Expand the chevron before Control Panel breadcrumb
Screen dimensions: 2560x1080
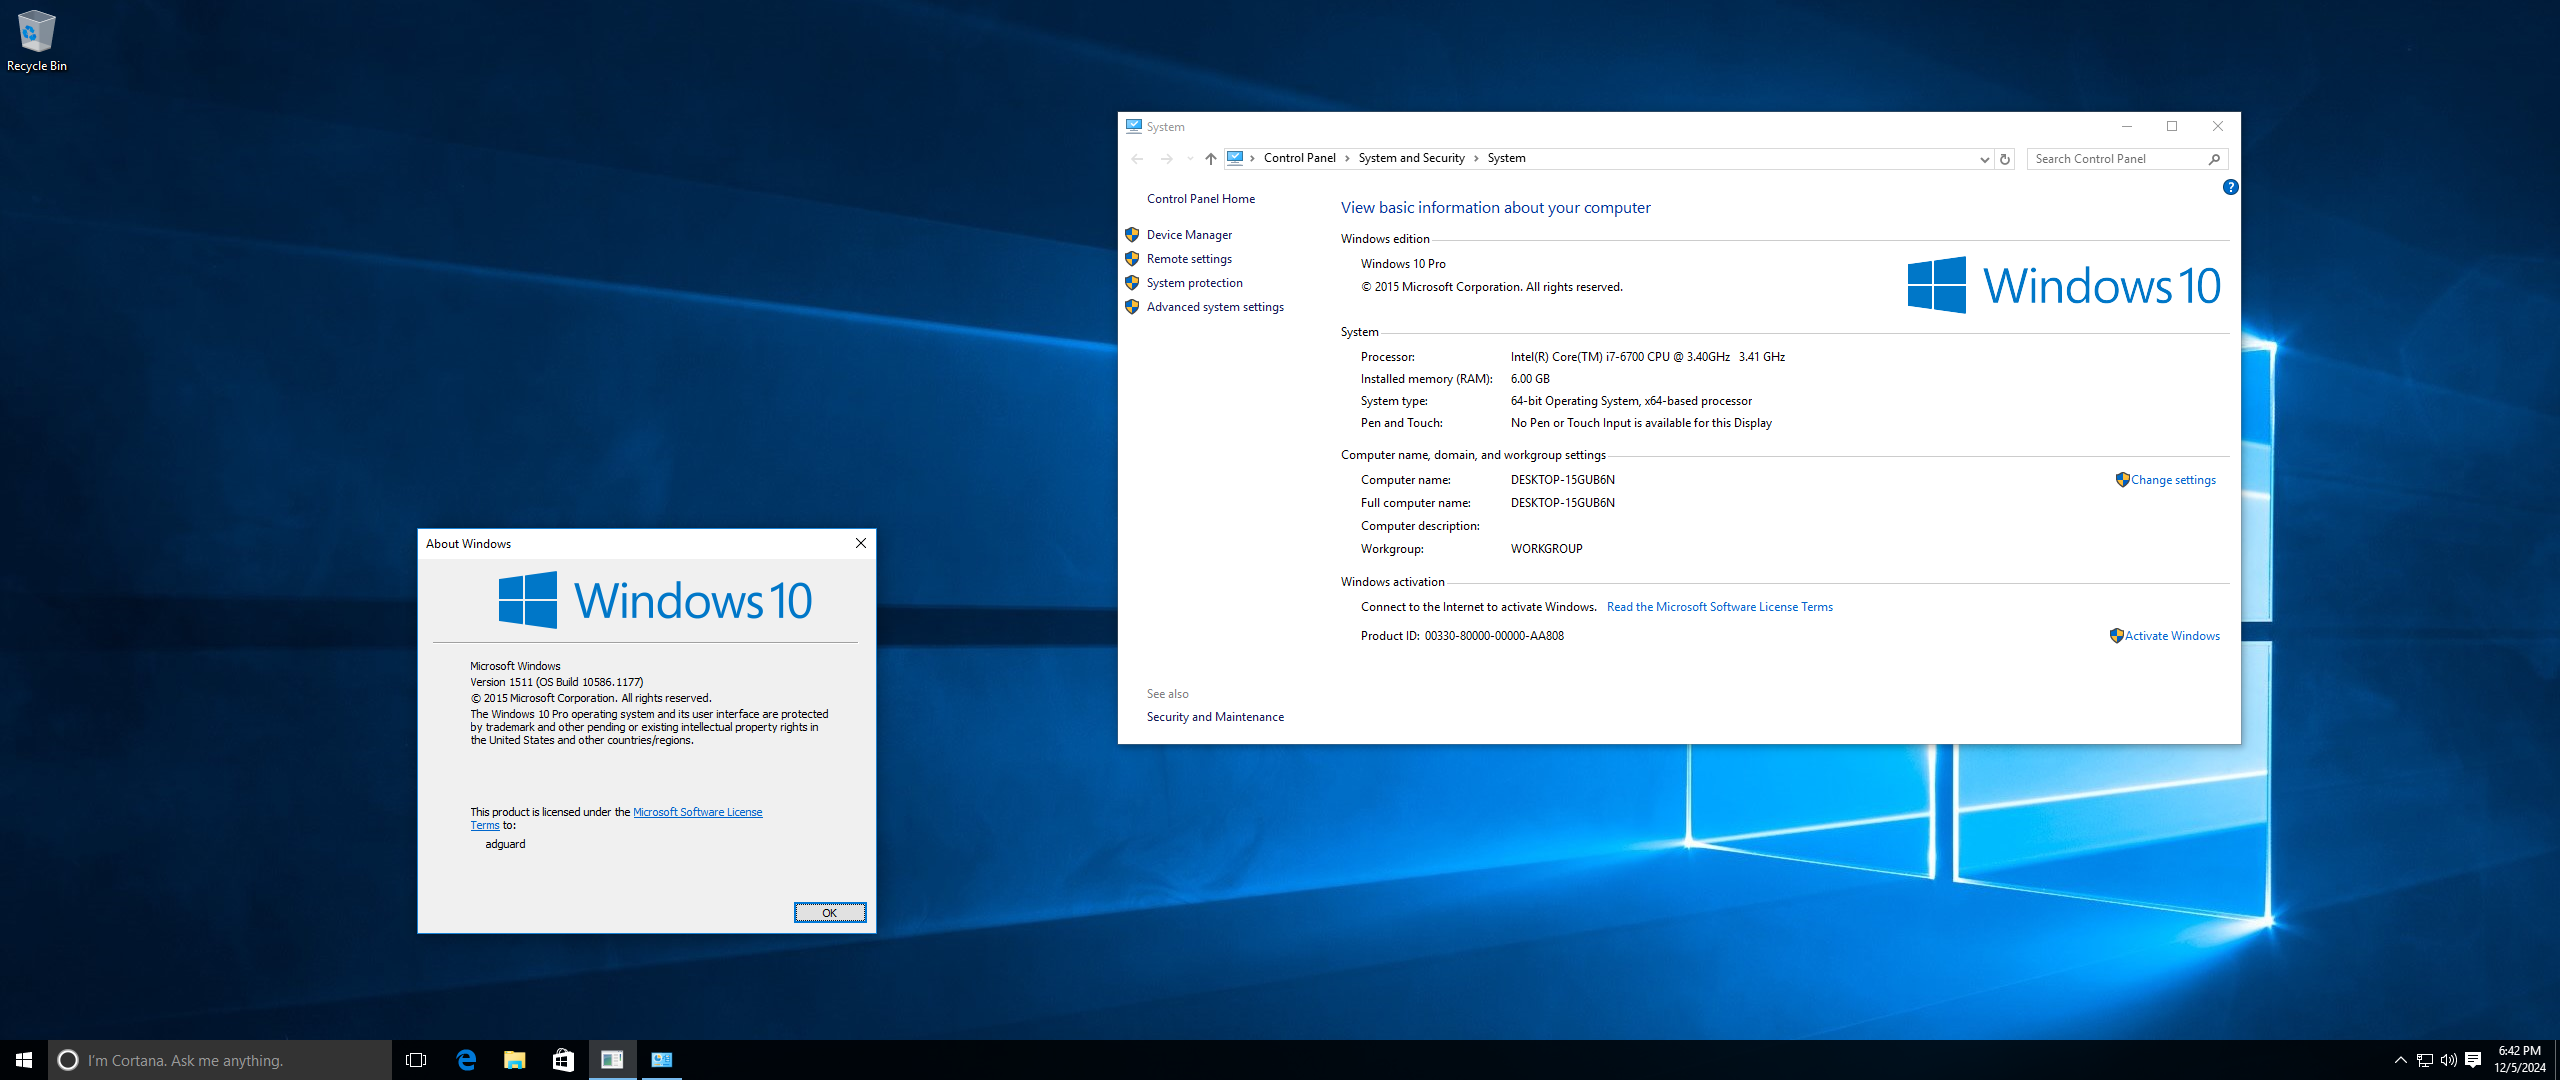pyautogui.click(x=1252, y=158)
